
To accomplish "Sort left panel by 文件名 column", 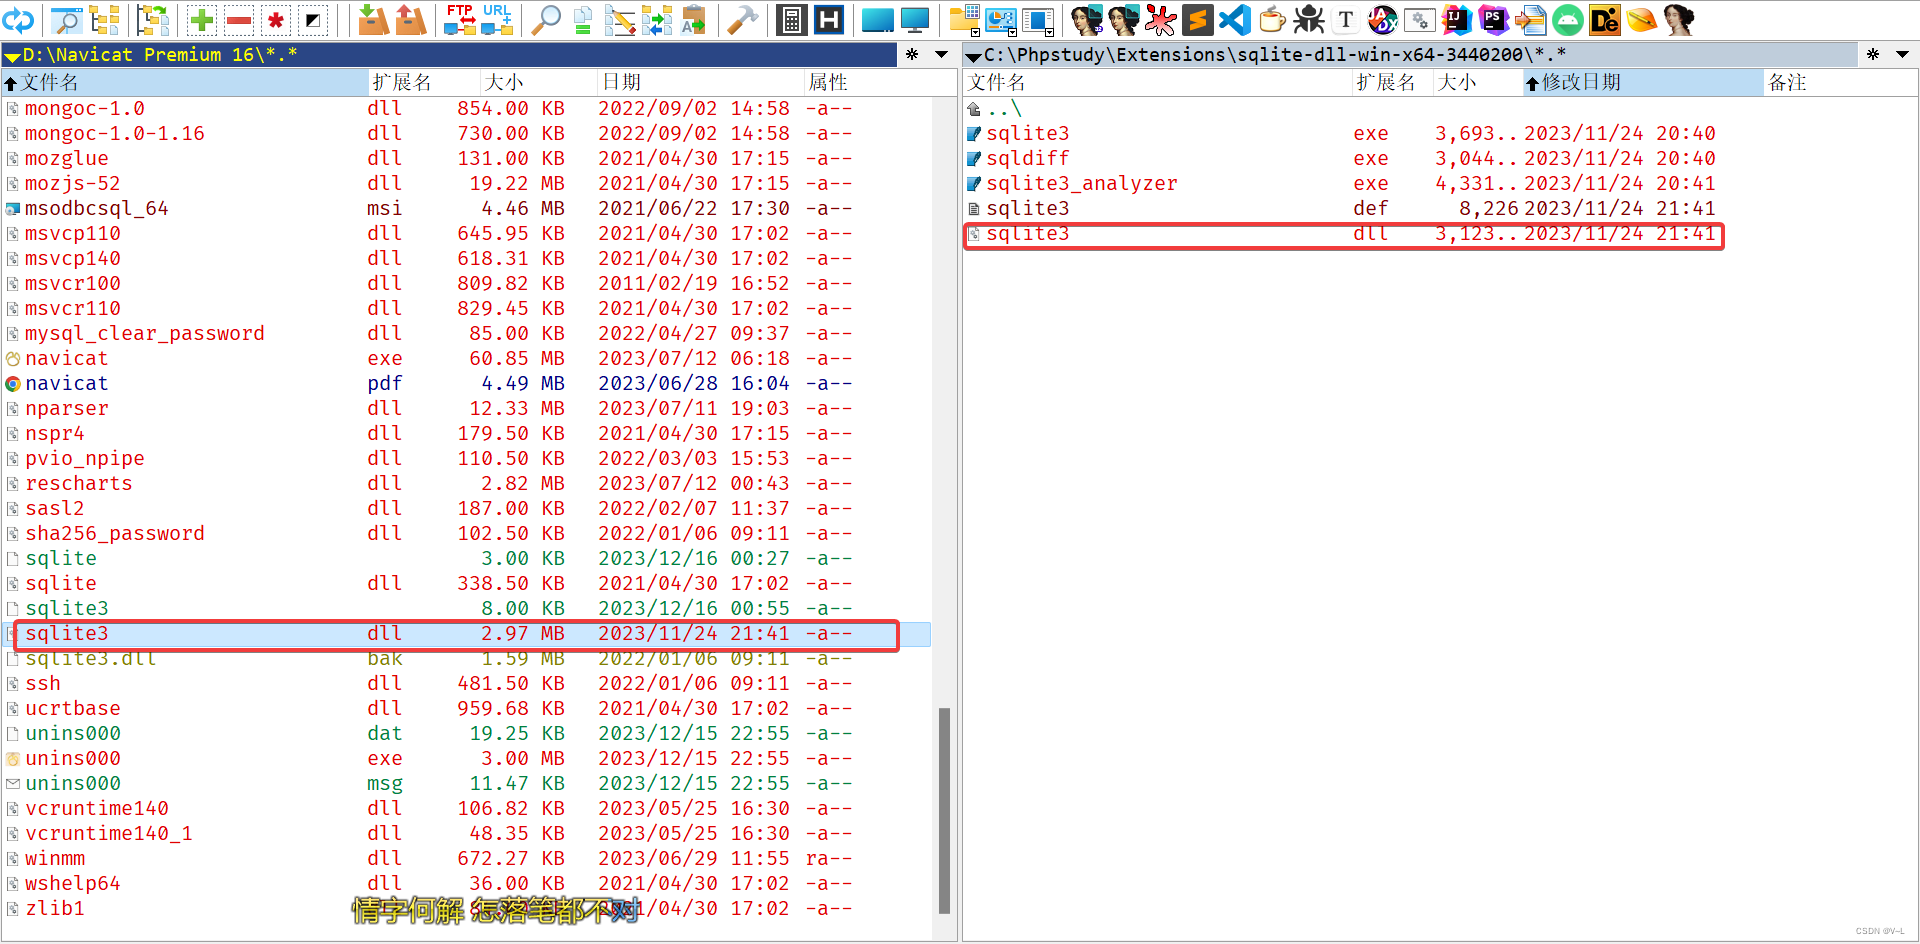I will tap(185, 82).
